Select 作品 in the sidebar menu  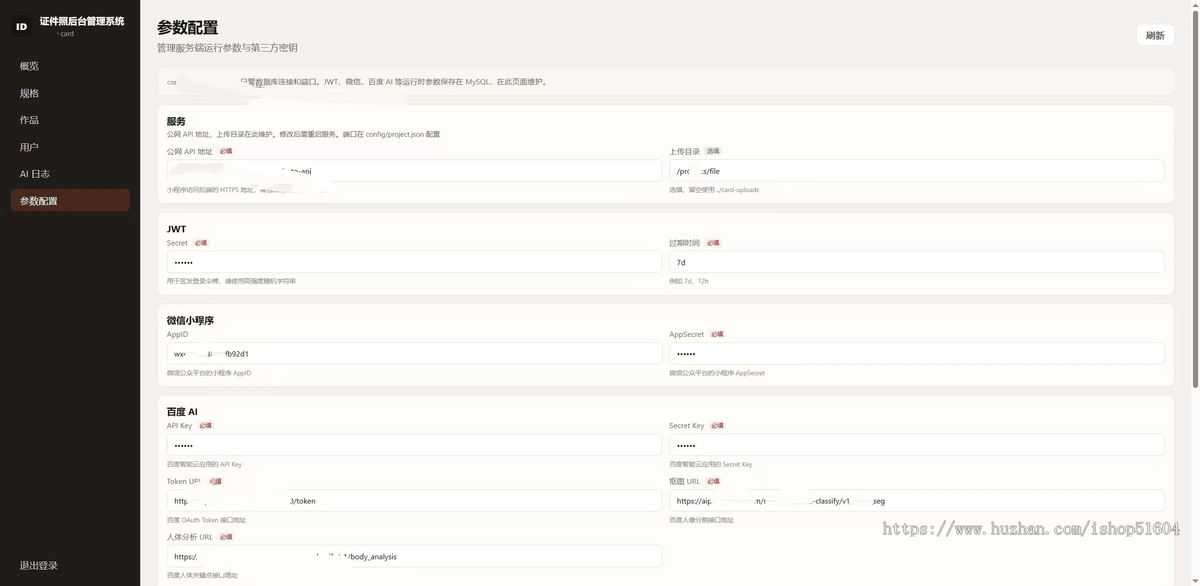click(70, 120)
